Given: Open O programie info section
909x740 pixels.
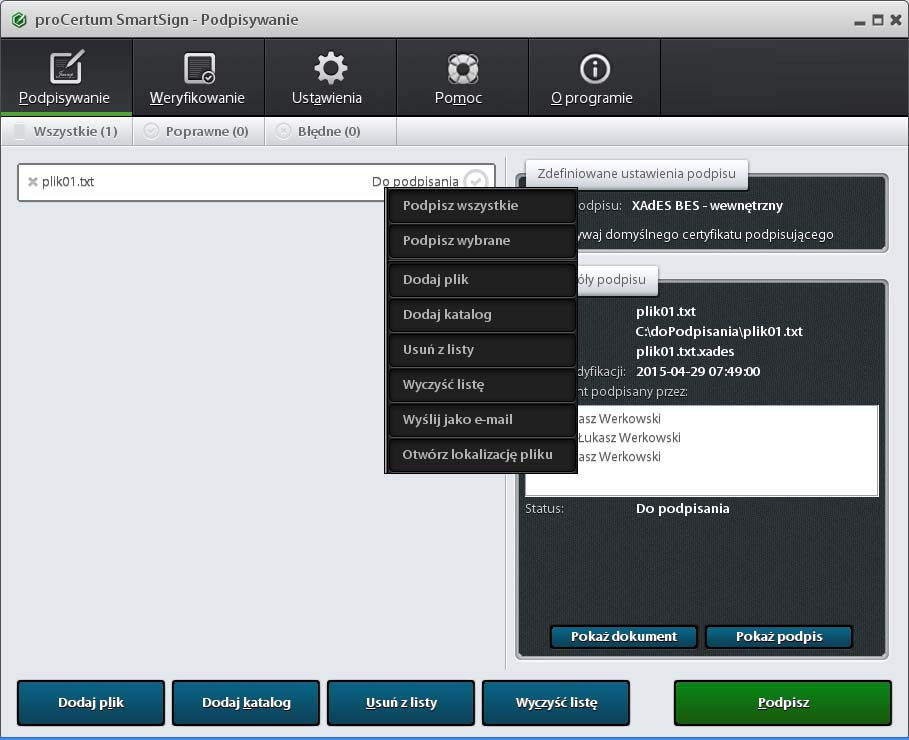Looking at the screenshot, I should [594, 77].
